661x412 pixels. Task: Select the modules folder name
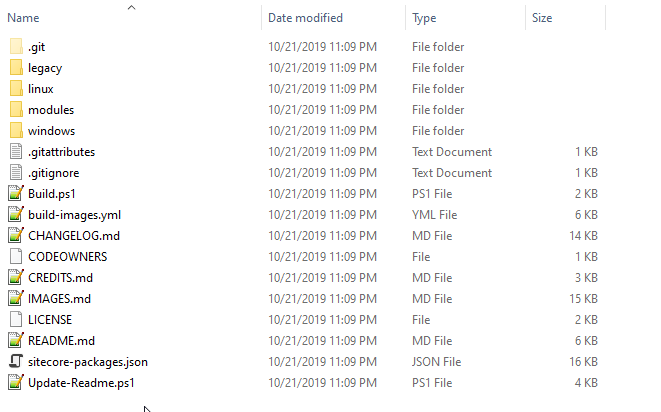pyautogui.click(x=51, y=110)
